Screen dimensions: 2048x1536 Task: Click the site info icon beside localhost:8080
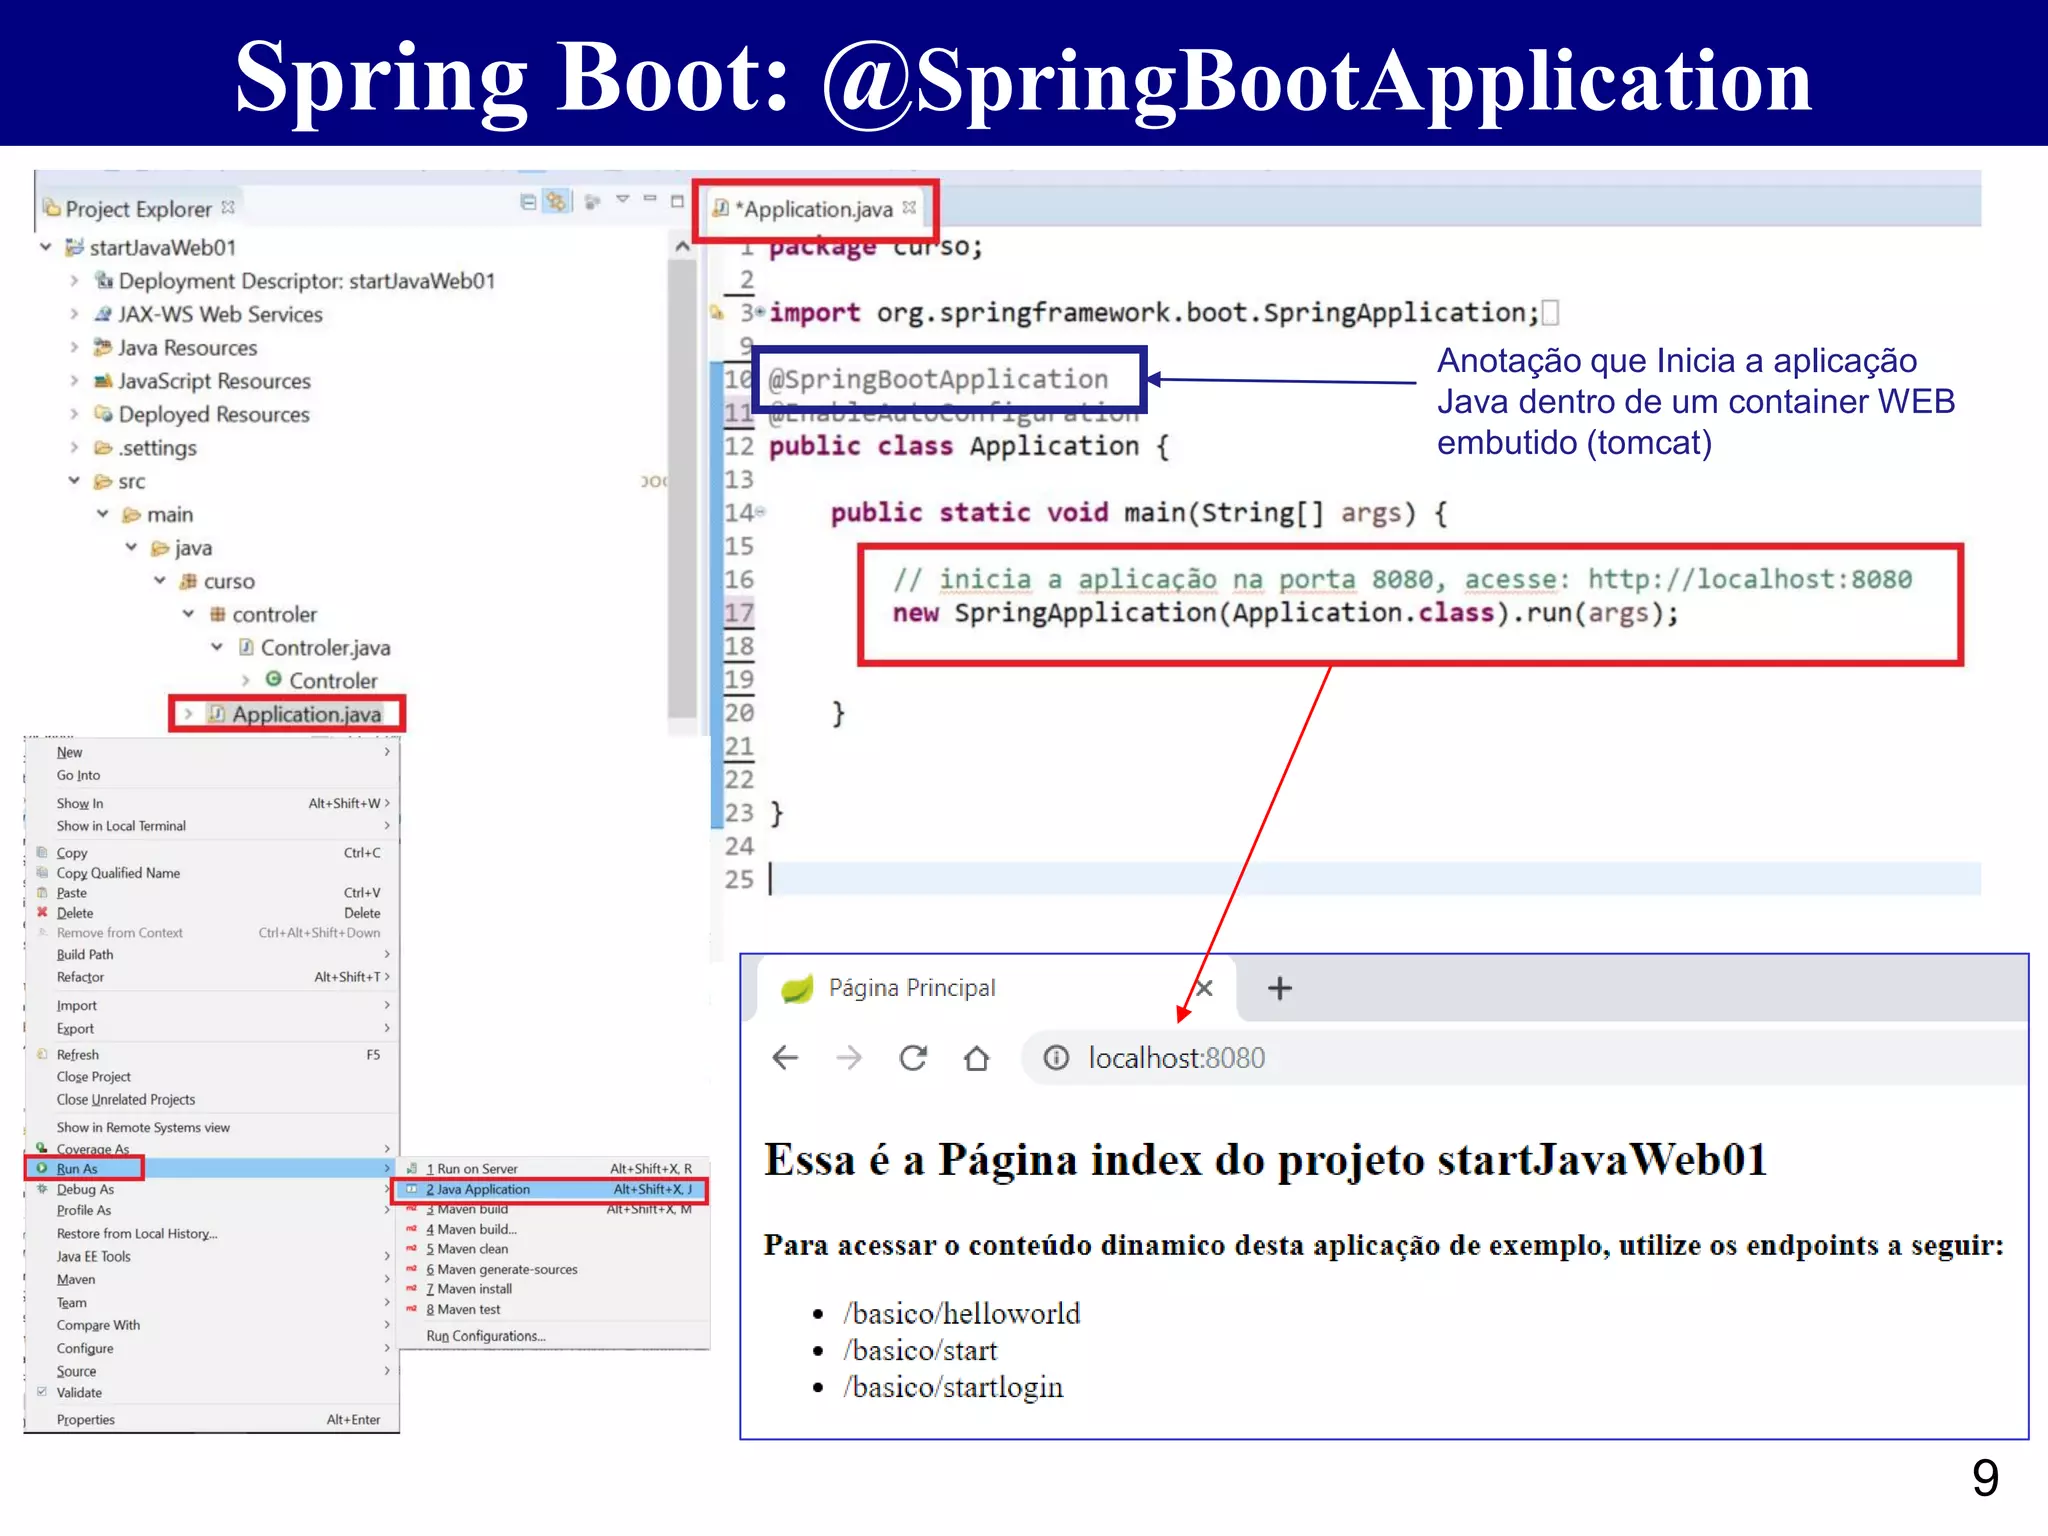pyautogui.click(x=1056, y=1058)
